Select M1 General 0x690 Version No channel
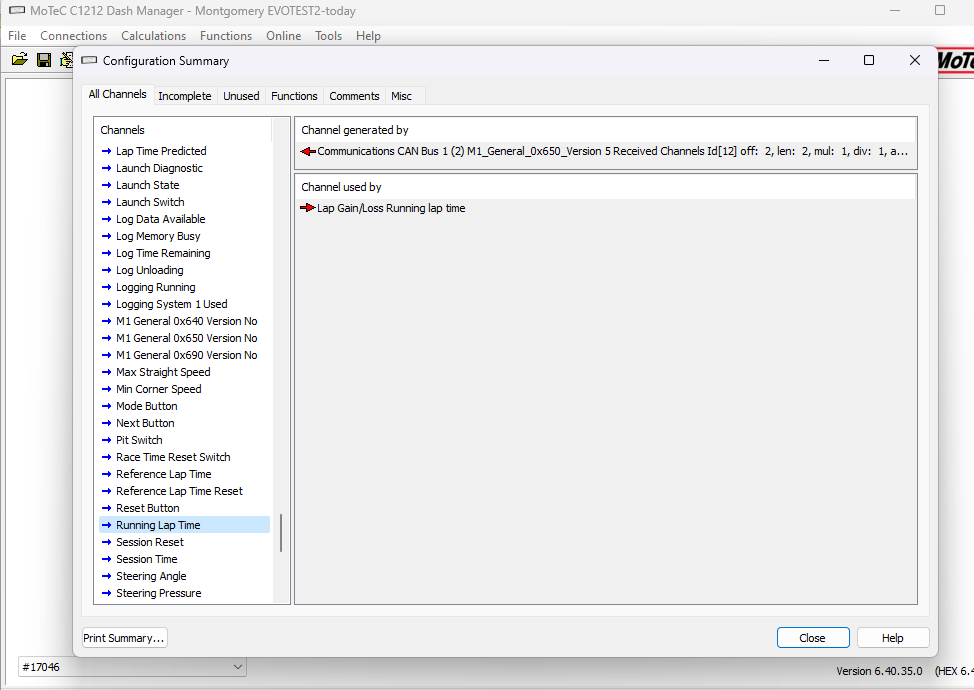974x690 pixels. tap(186, 355)
